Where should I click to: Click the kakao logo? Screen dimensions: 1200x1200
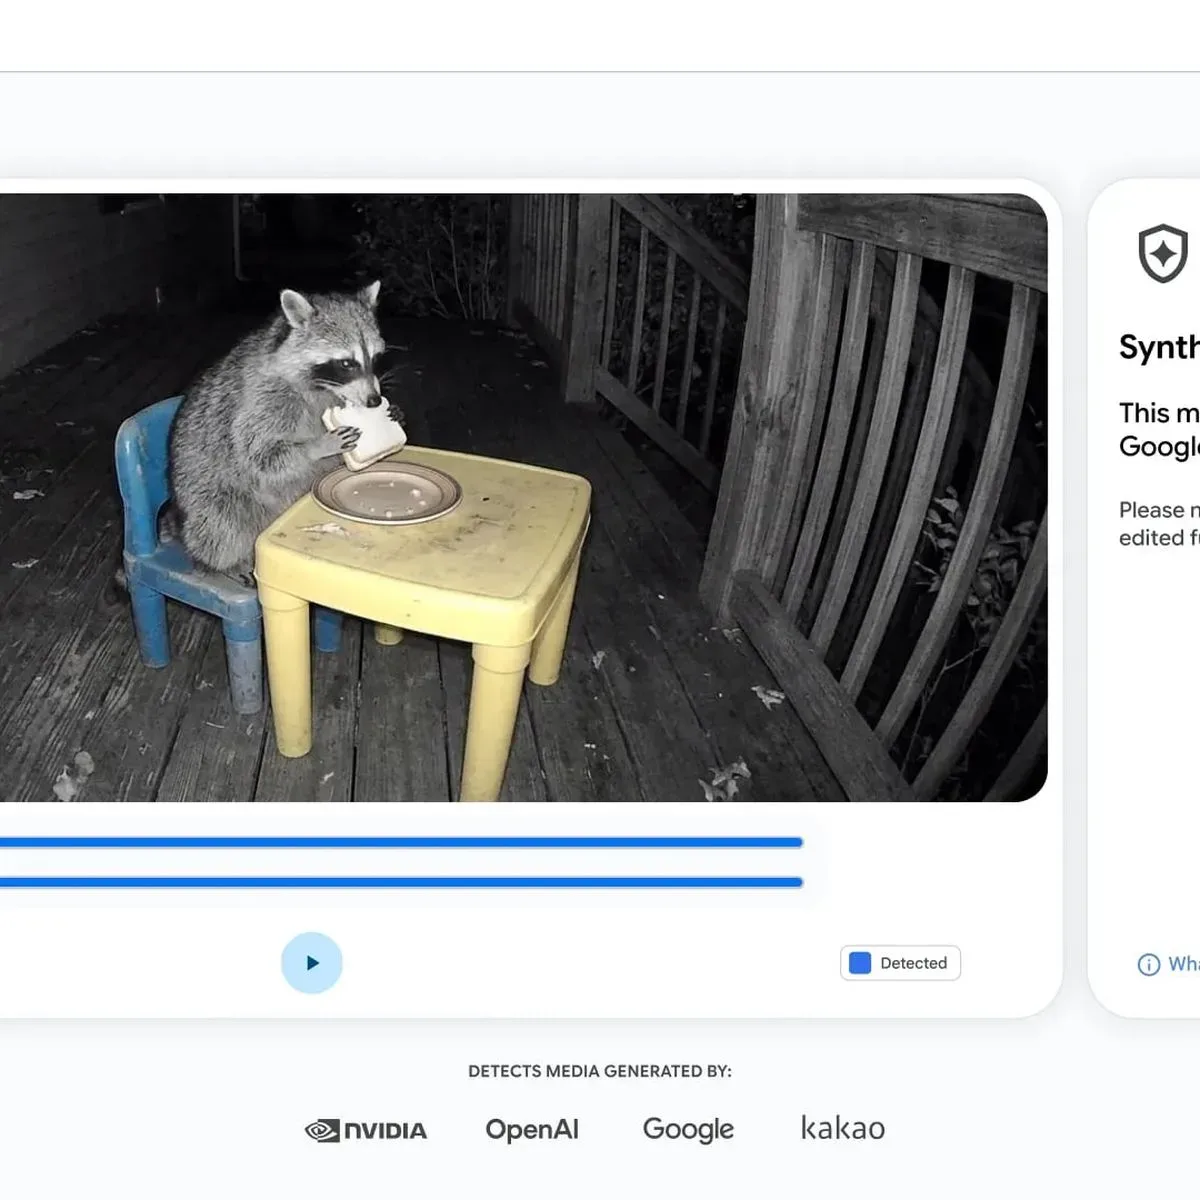tap(843, 1128)
